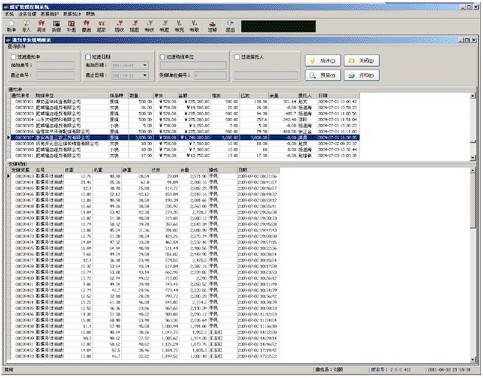Image resolution: width=483 pixels, height=378 pixels.
Task: Check the 过滤签批人 (filter by approver) checkbox
Action: (237, 57)
